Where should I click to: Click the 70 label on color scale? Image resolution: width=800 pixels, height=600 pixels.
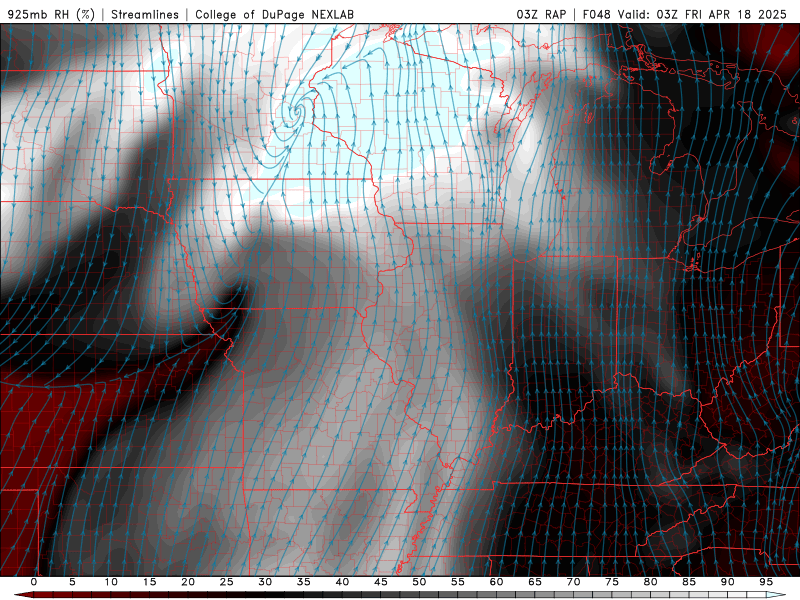[x=573, y=582]
